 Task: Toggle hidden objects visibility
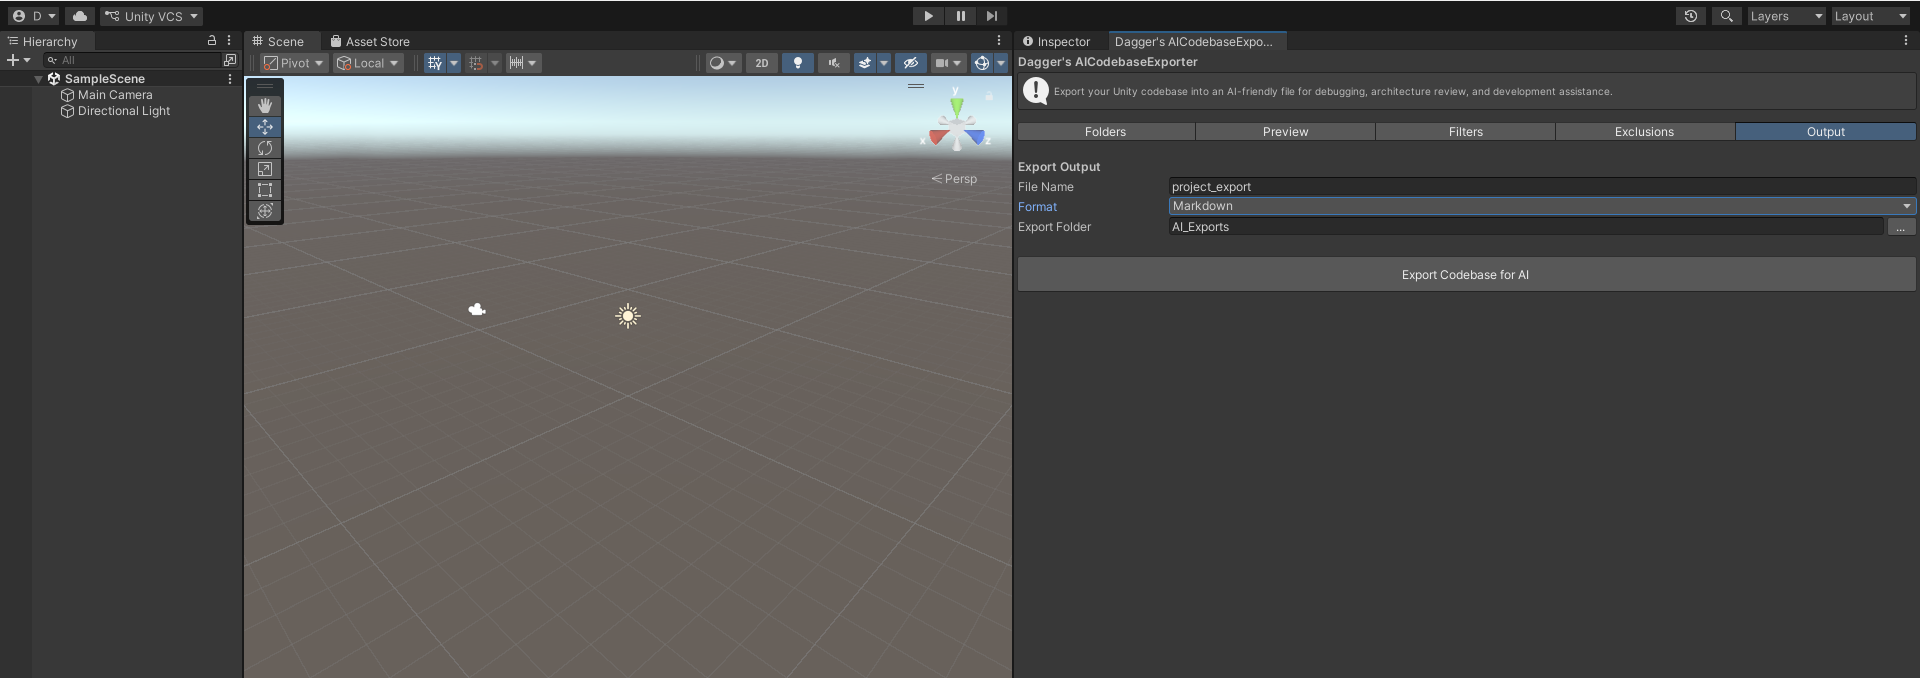point(910,63)
